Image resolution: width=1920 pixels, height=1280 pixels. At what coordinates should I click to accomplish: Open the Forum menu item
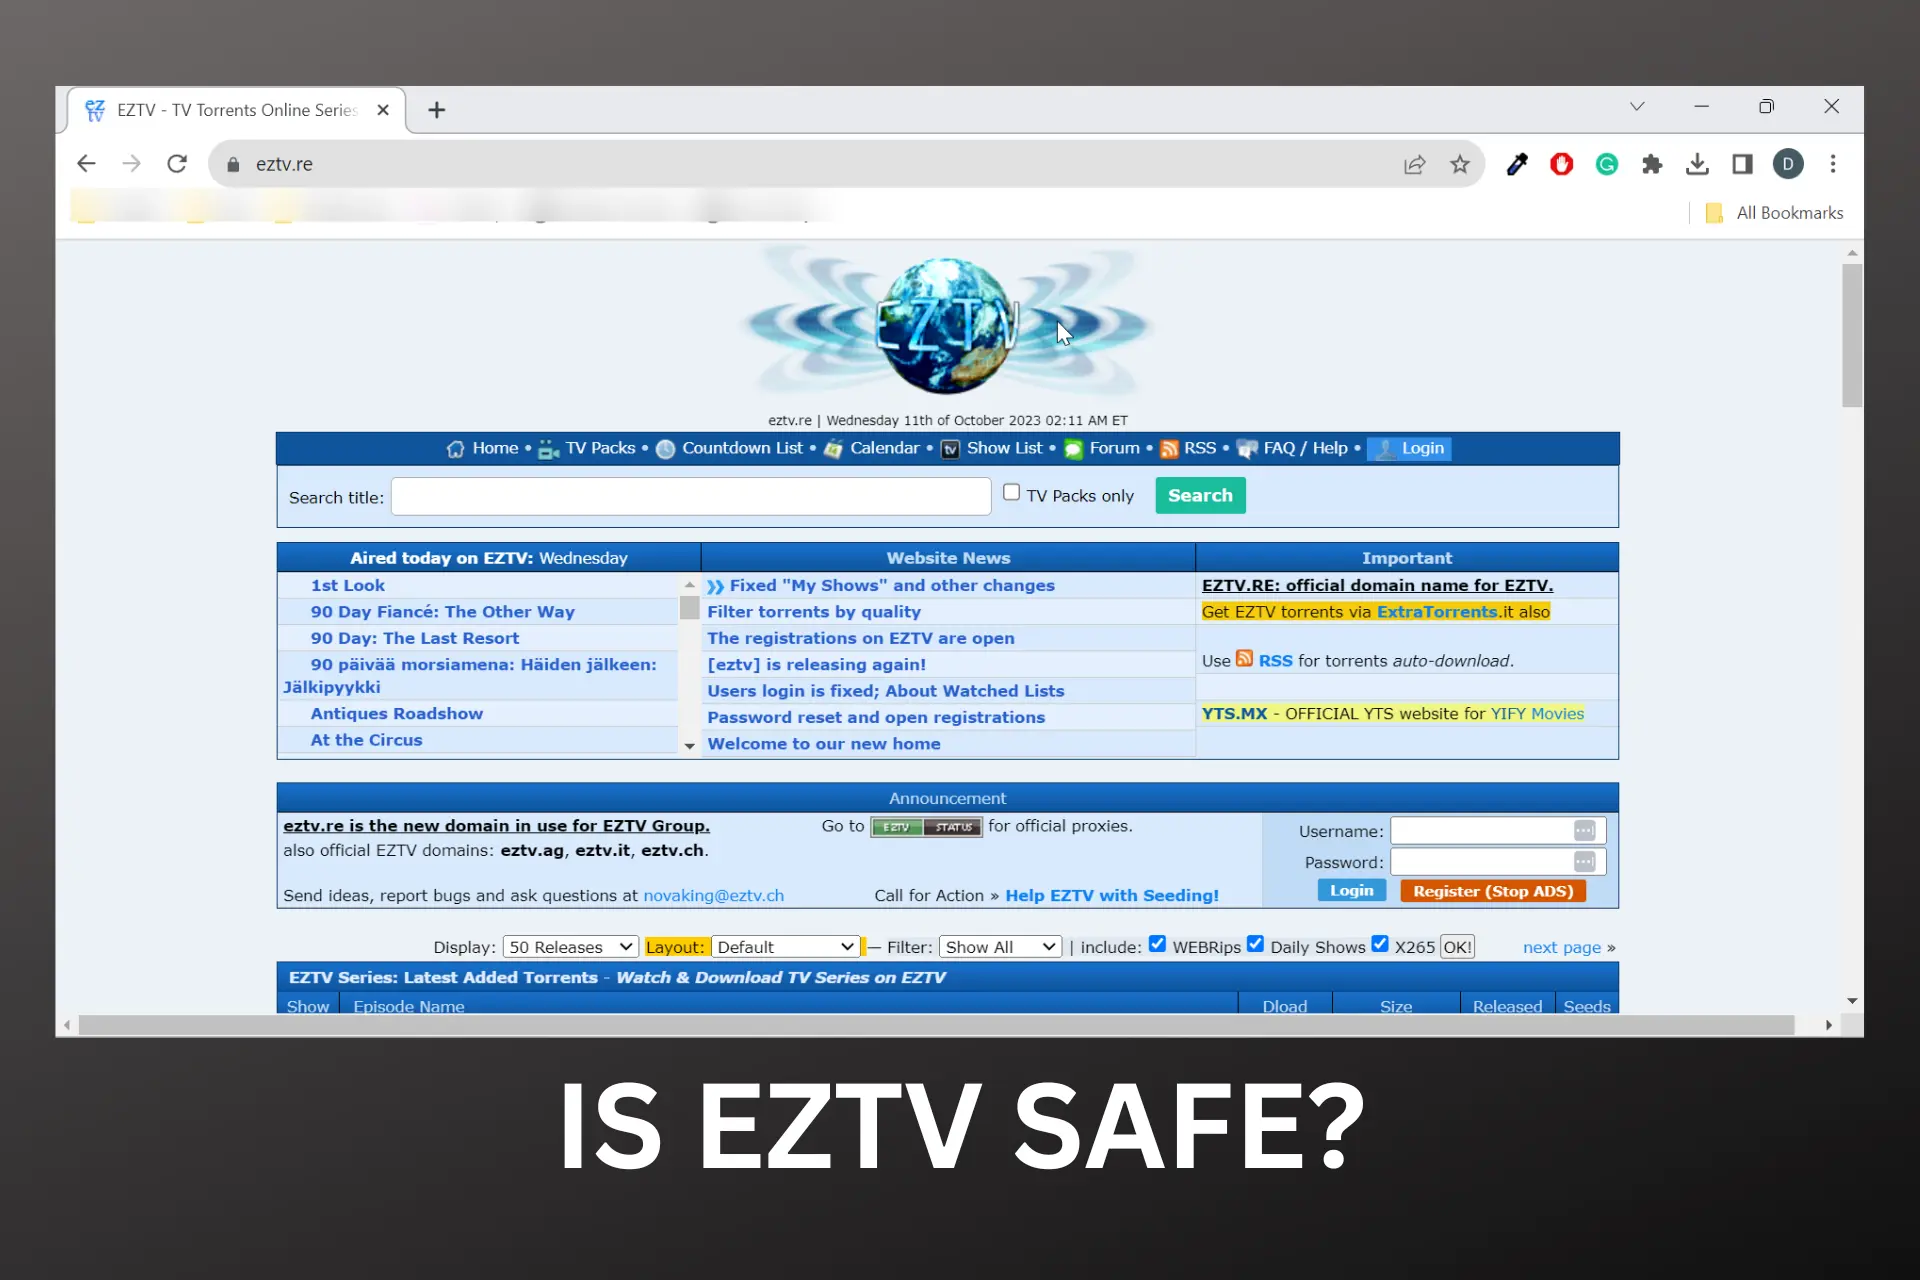tap(1114, 447)
